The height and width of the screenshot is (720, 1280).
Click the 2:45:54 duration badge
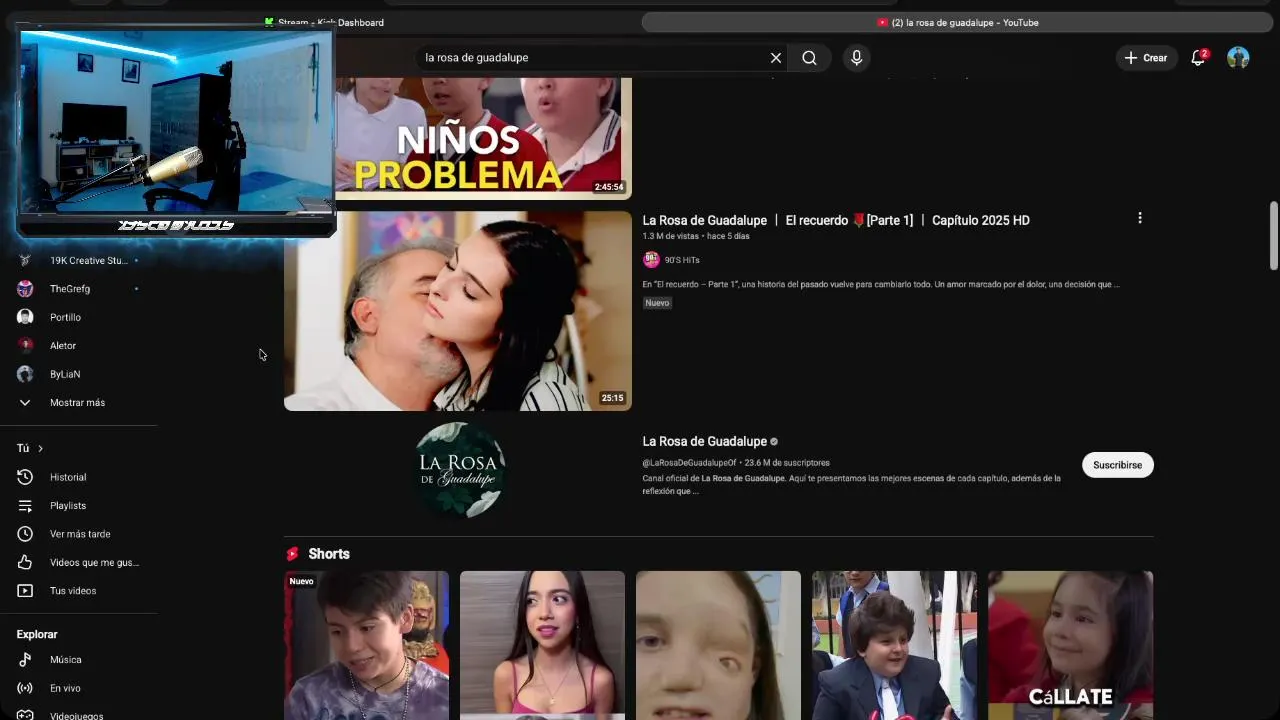point(608,187)
